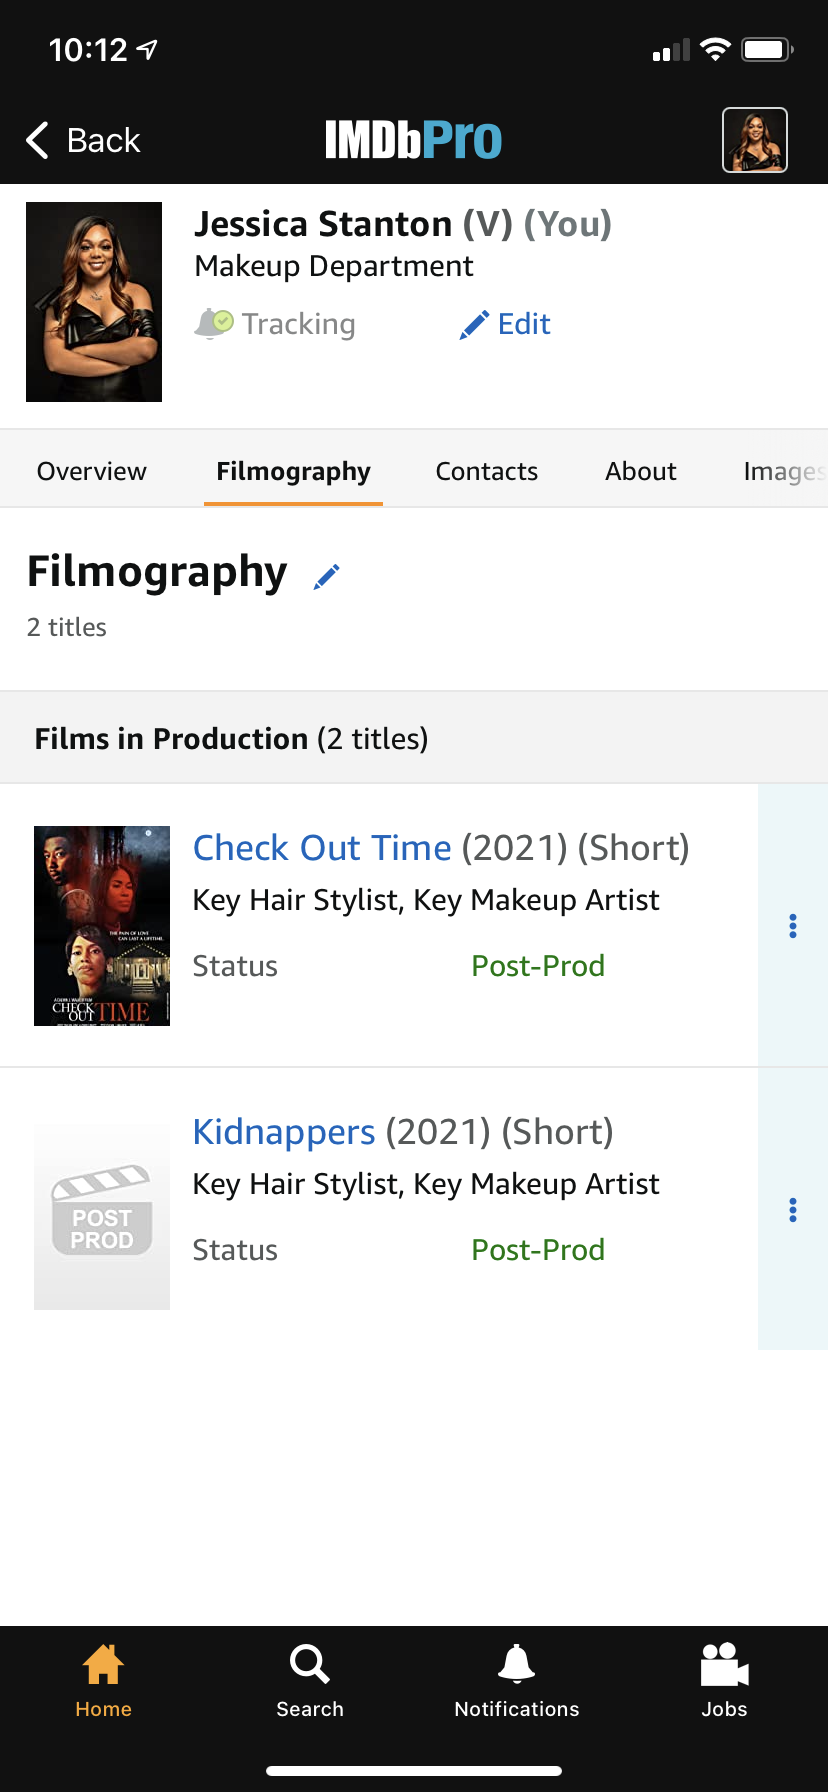This screenshot has width=828, height=1792.
Task: Click Edit next to Tracking
Action: [x=506, y=324]
